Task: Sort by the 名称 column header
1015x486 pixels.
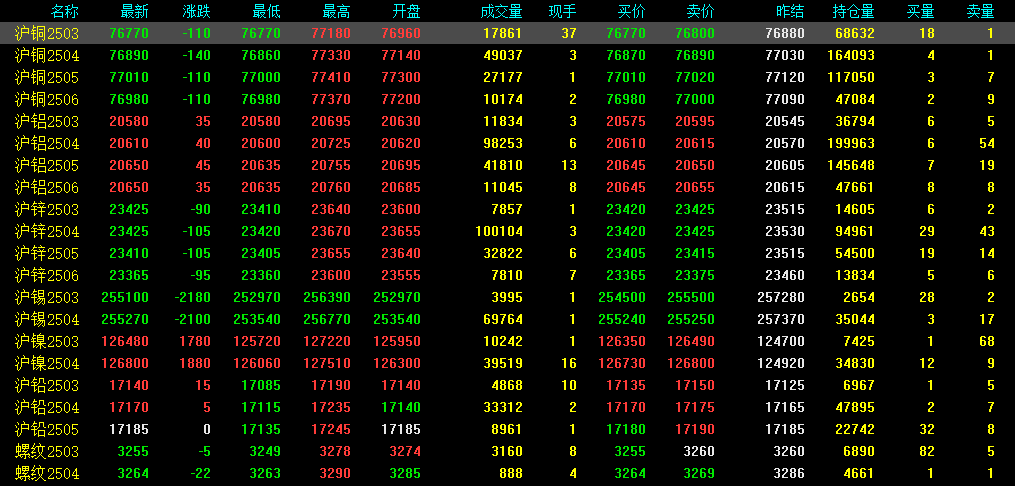Action: pos(66,11)
